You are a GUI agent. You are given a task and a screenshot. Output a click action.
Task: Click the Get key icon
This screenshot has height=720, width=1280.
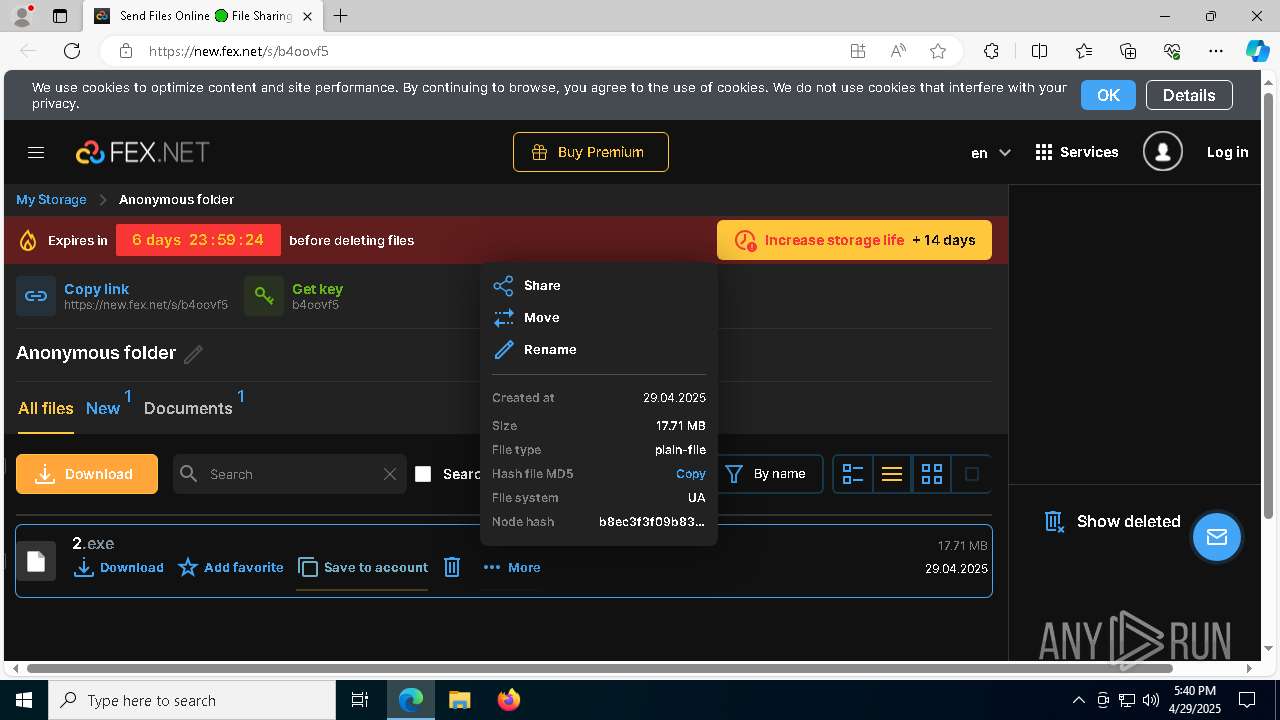pyautogui.click(x=264, y=296)
